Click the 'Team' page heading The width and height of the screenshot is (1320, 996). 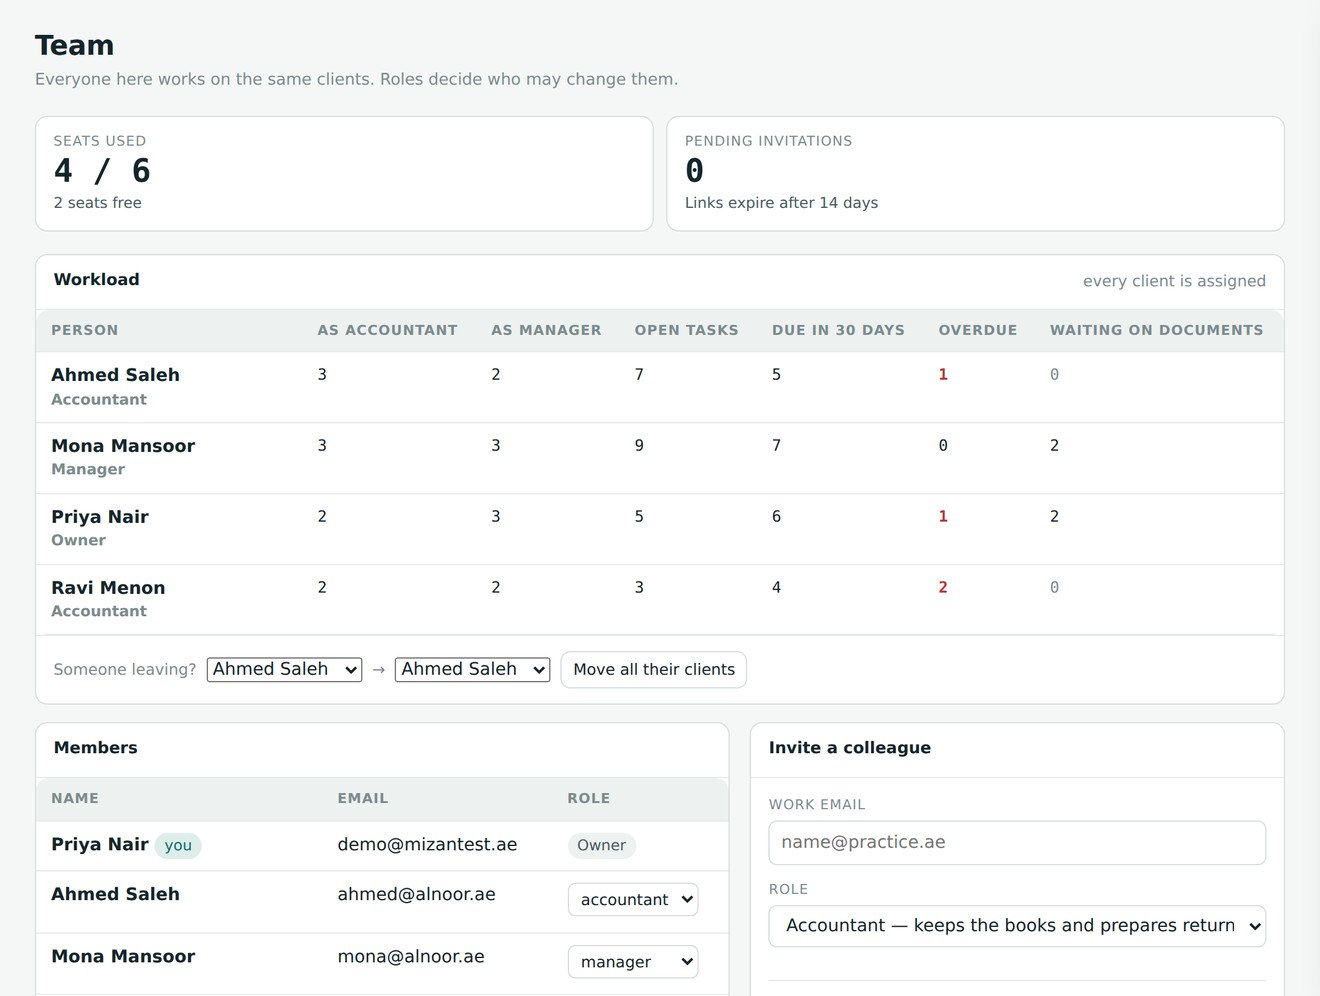click(75, 45)
